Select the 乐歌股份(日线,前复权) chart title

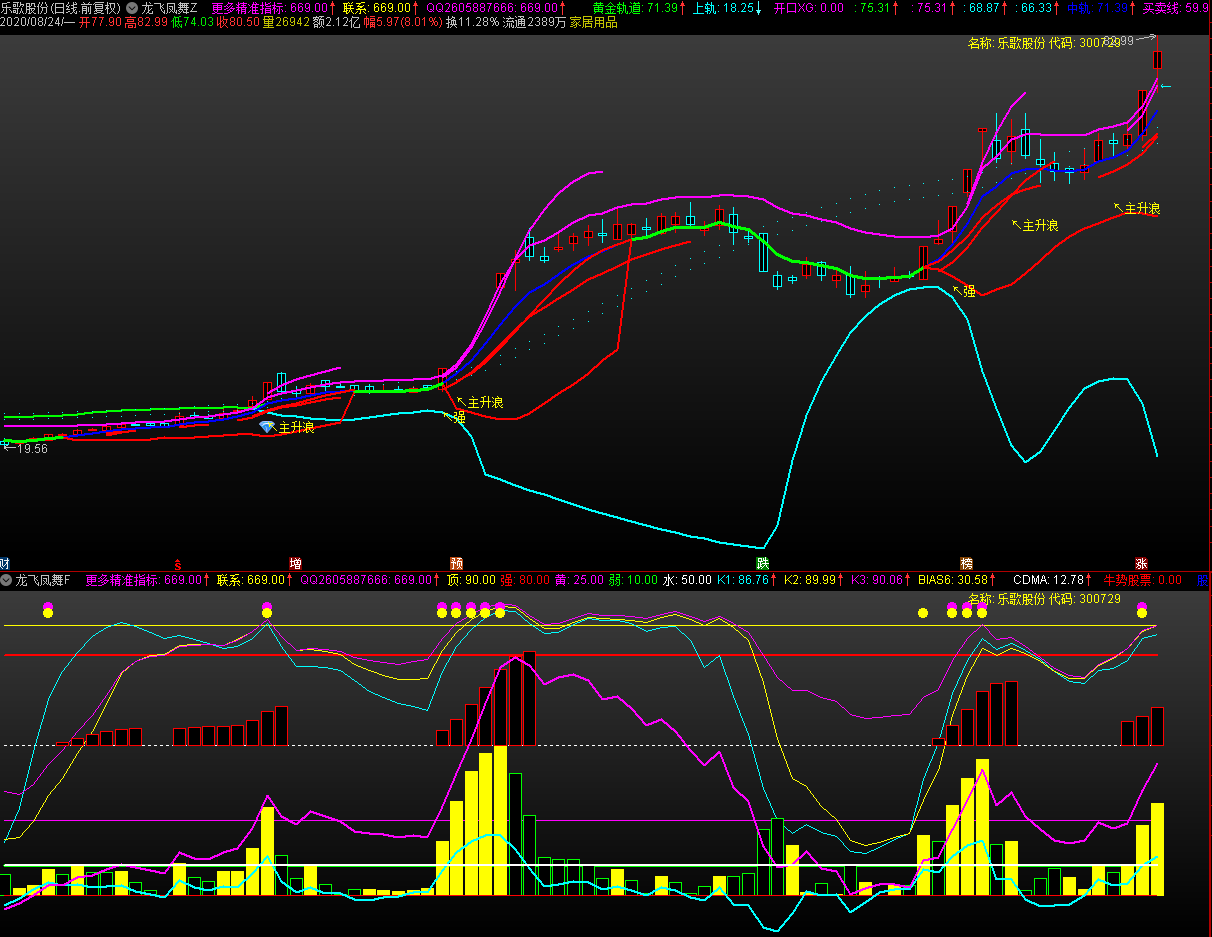(x=61, y=7)
